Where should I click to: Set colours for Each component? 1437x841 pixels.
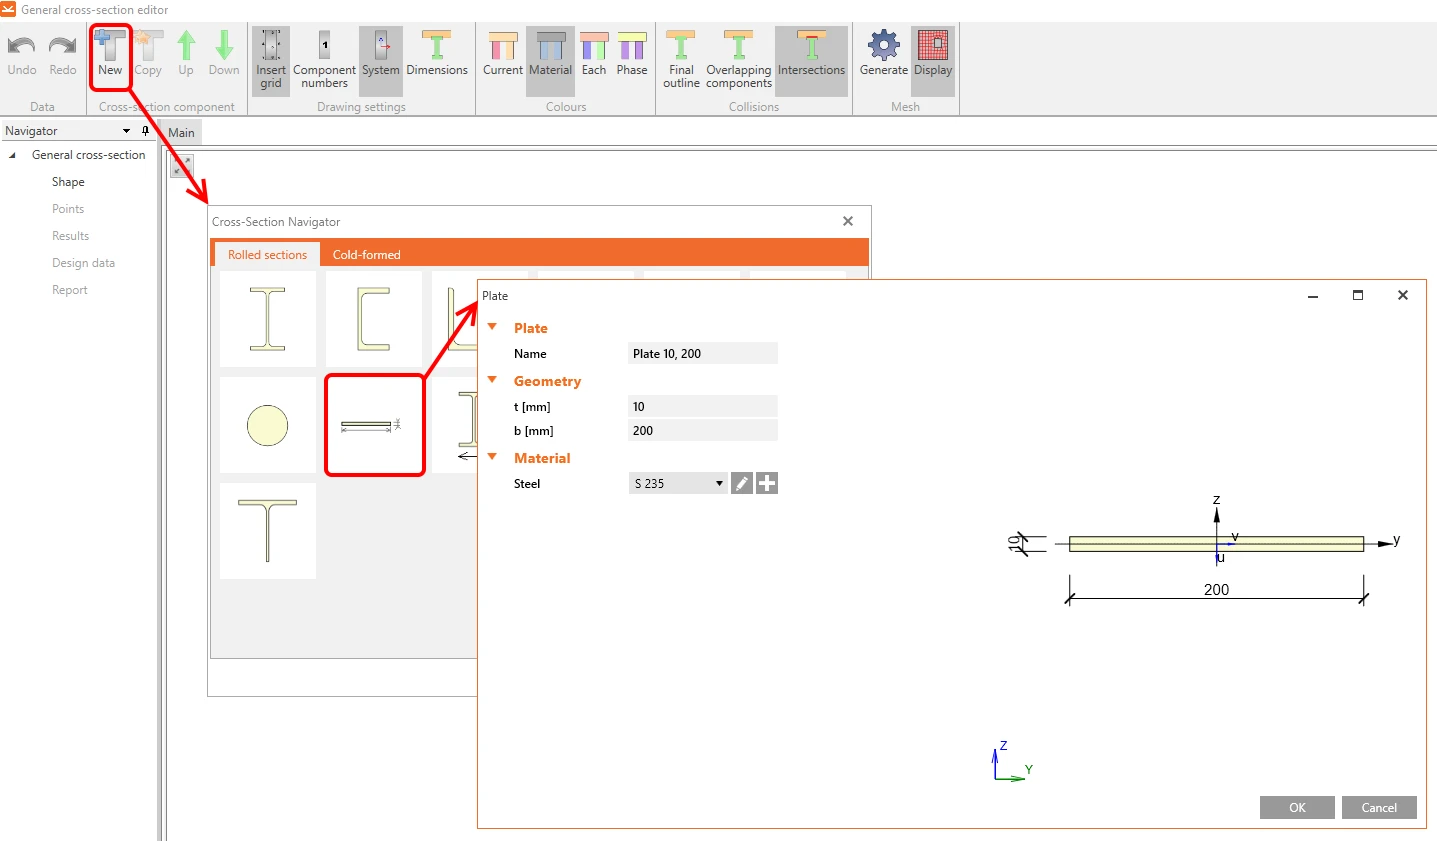pos(594,54)
